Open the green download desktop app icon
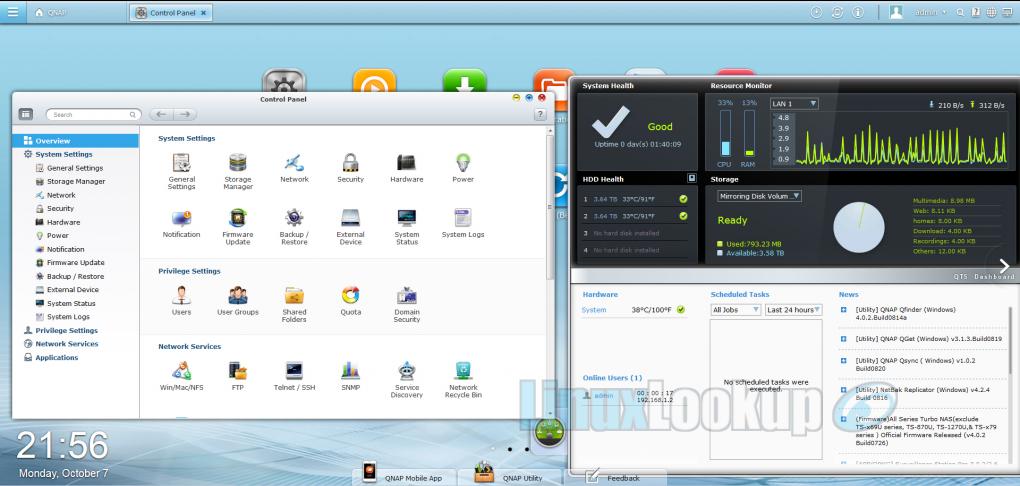Screen dimensions: 1020x486 click(x=464, y=81)
